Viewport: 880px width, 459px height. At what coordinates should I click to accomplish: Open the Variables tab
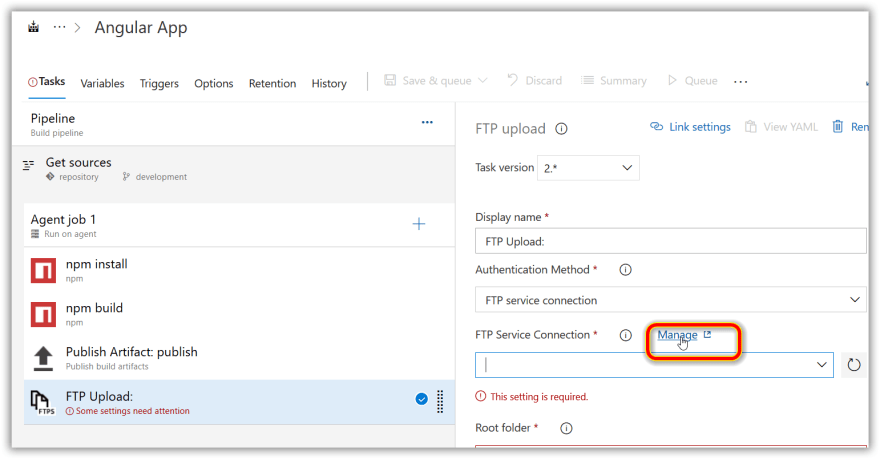pyautogui.click(x=102, y=83)
